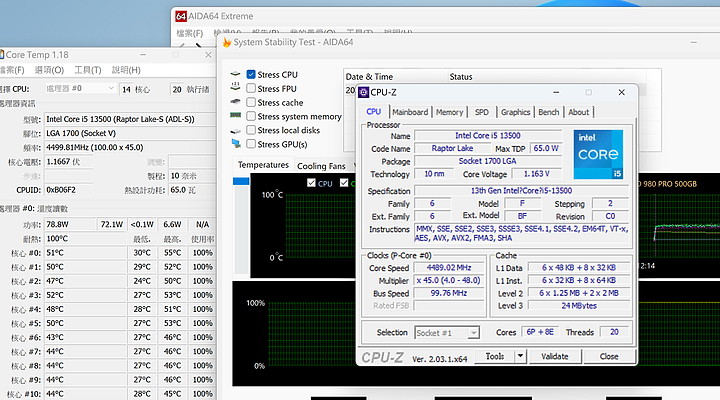The height and width of the screenshot is (400, 720).
Task: Open the About tab in CPU-Z
Action: [579, 112]
